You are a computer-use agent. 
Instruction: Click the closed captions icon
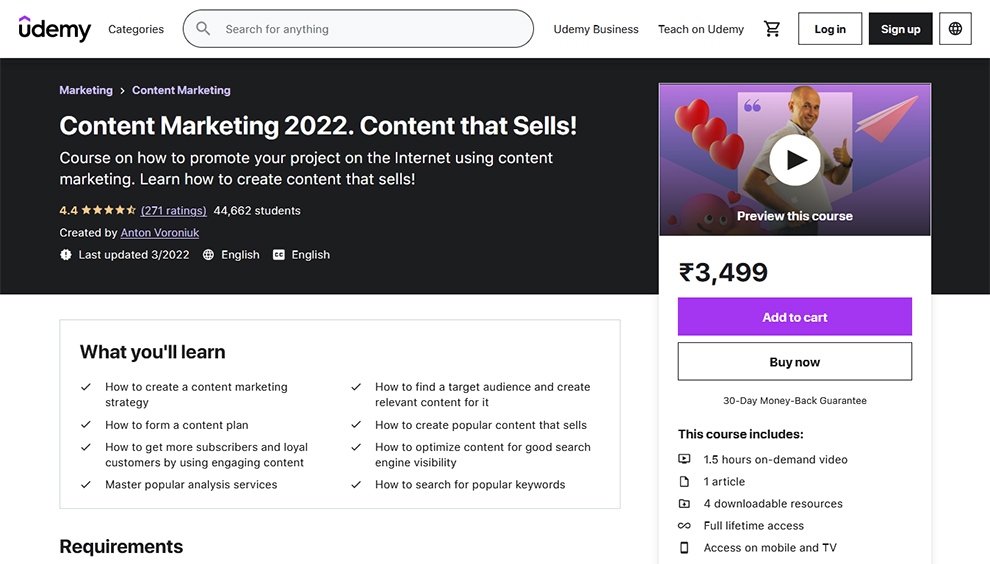coord(279,255)
